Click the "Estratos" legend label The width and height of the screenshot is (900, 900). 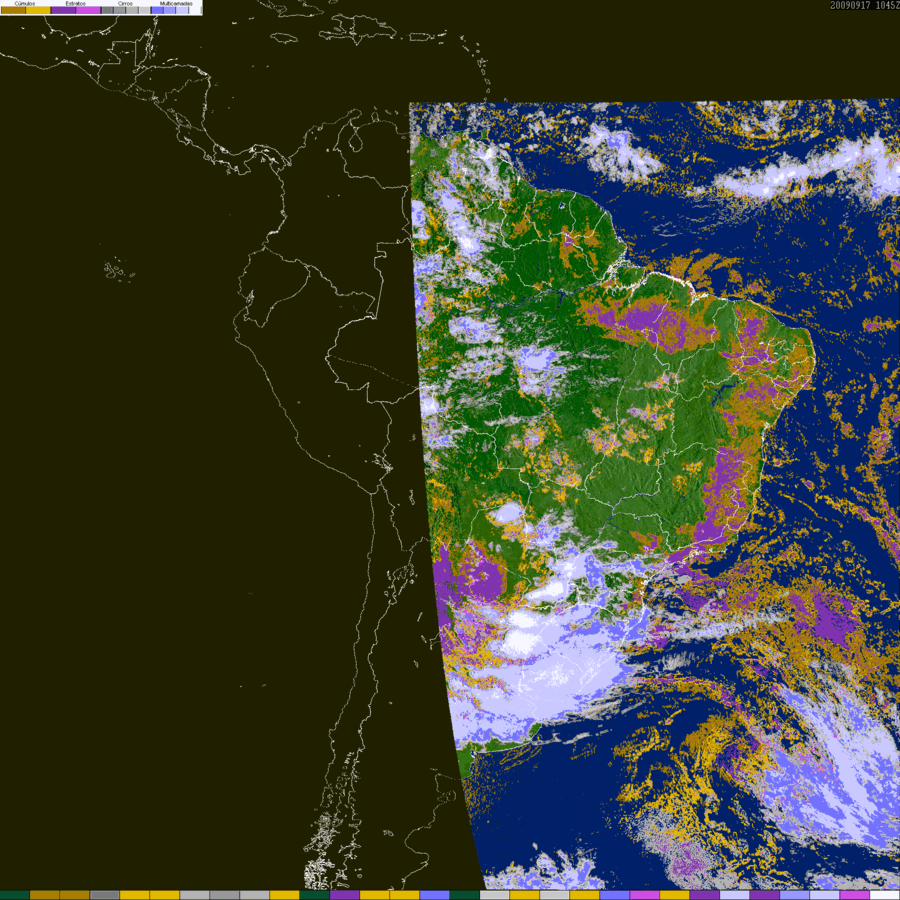[76, 3]
